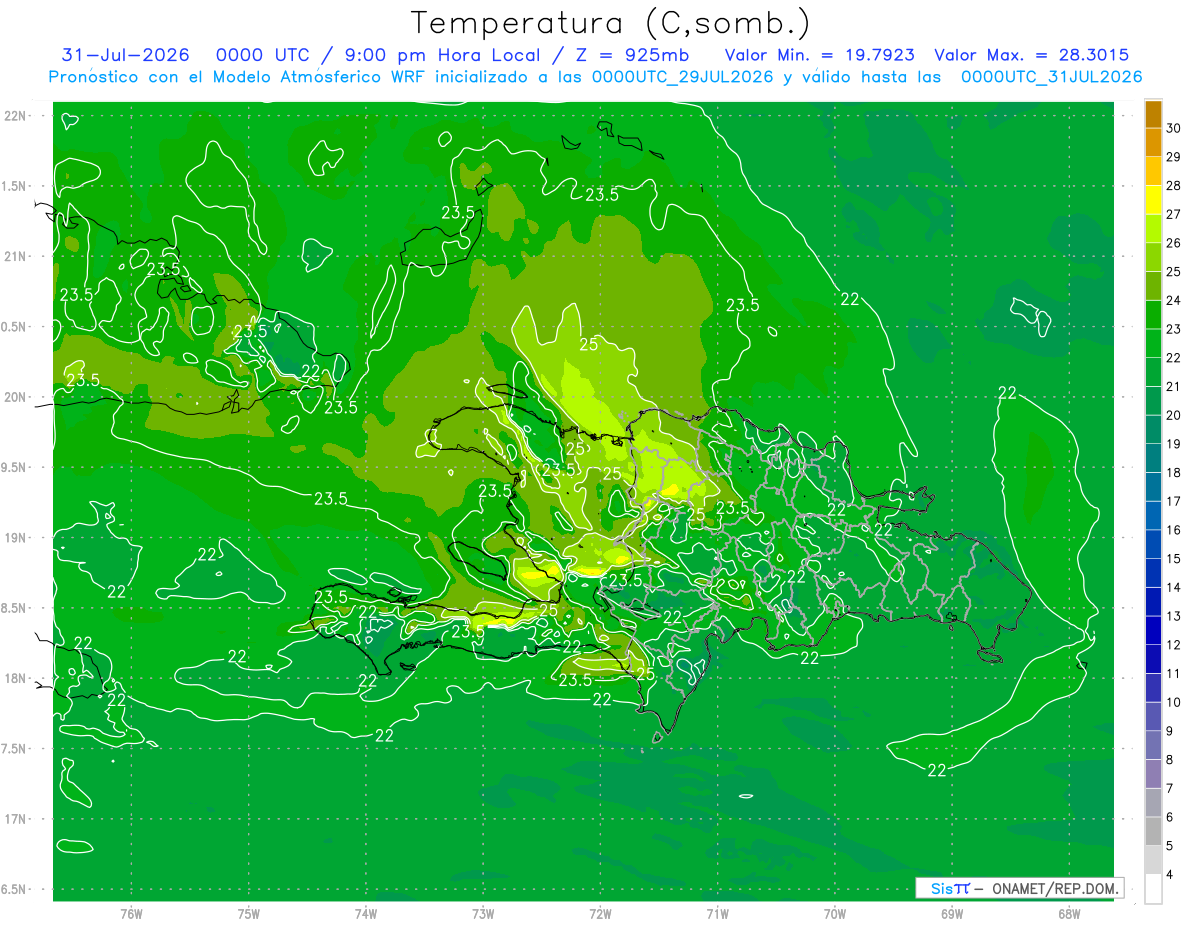Click the '72W' longitude axis label
Viewport: 1200px width, 927px height.
pyautogui.click(x=600, y=913)
